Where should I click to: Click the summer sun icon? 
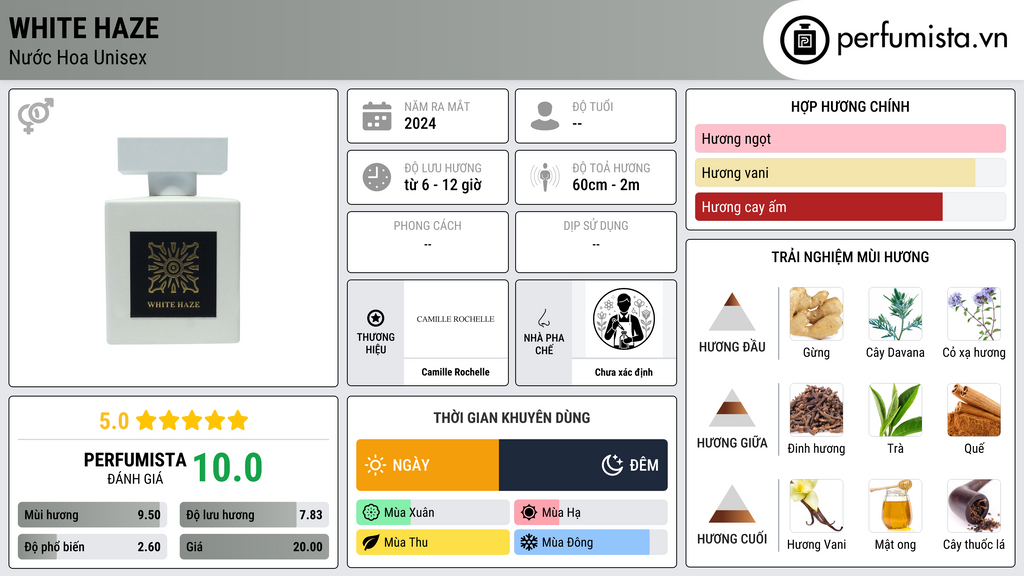[529, 513]
